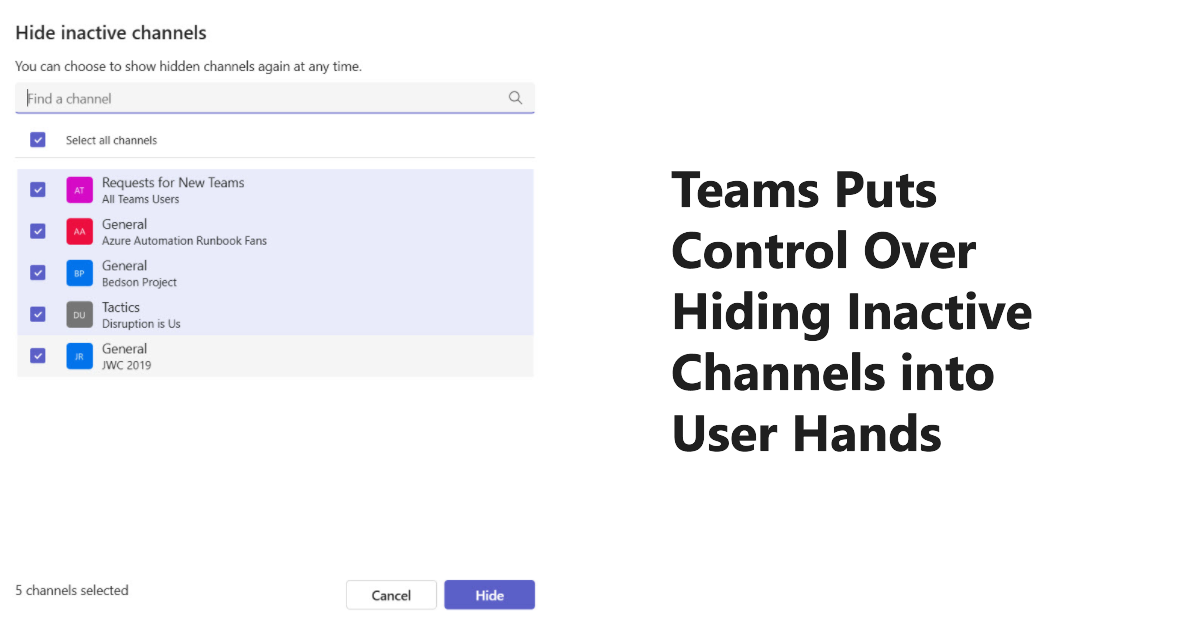Image resolution: width=1200 pixels, height=628 pixels.
Task: Click the Hide button
Action: tap(489, 594)
